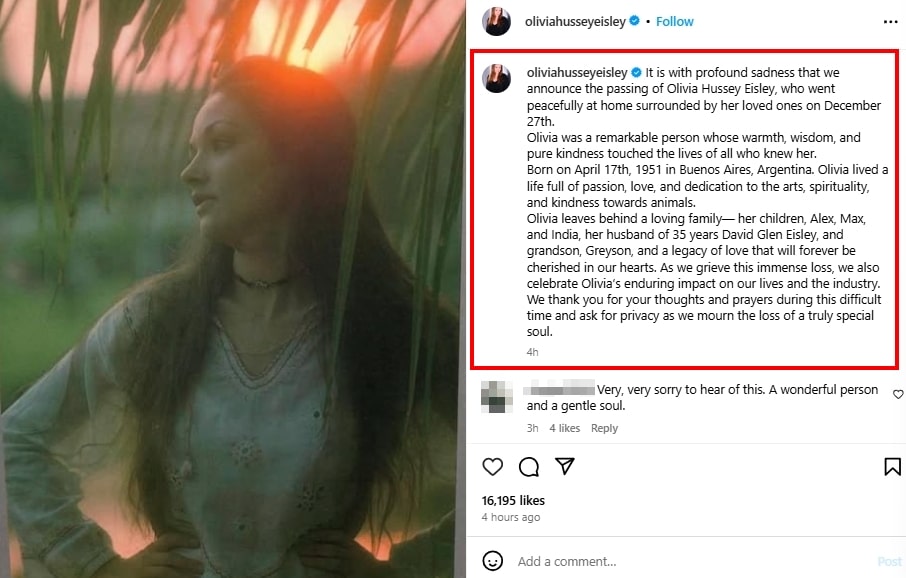The image size is (906, 578).
Task: Like the post with the heart icon
Action: [x=493, y=466]
